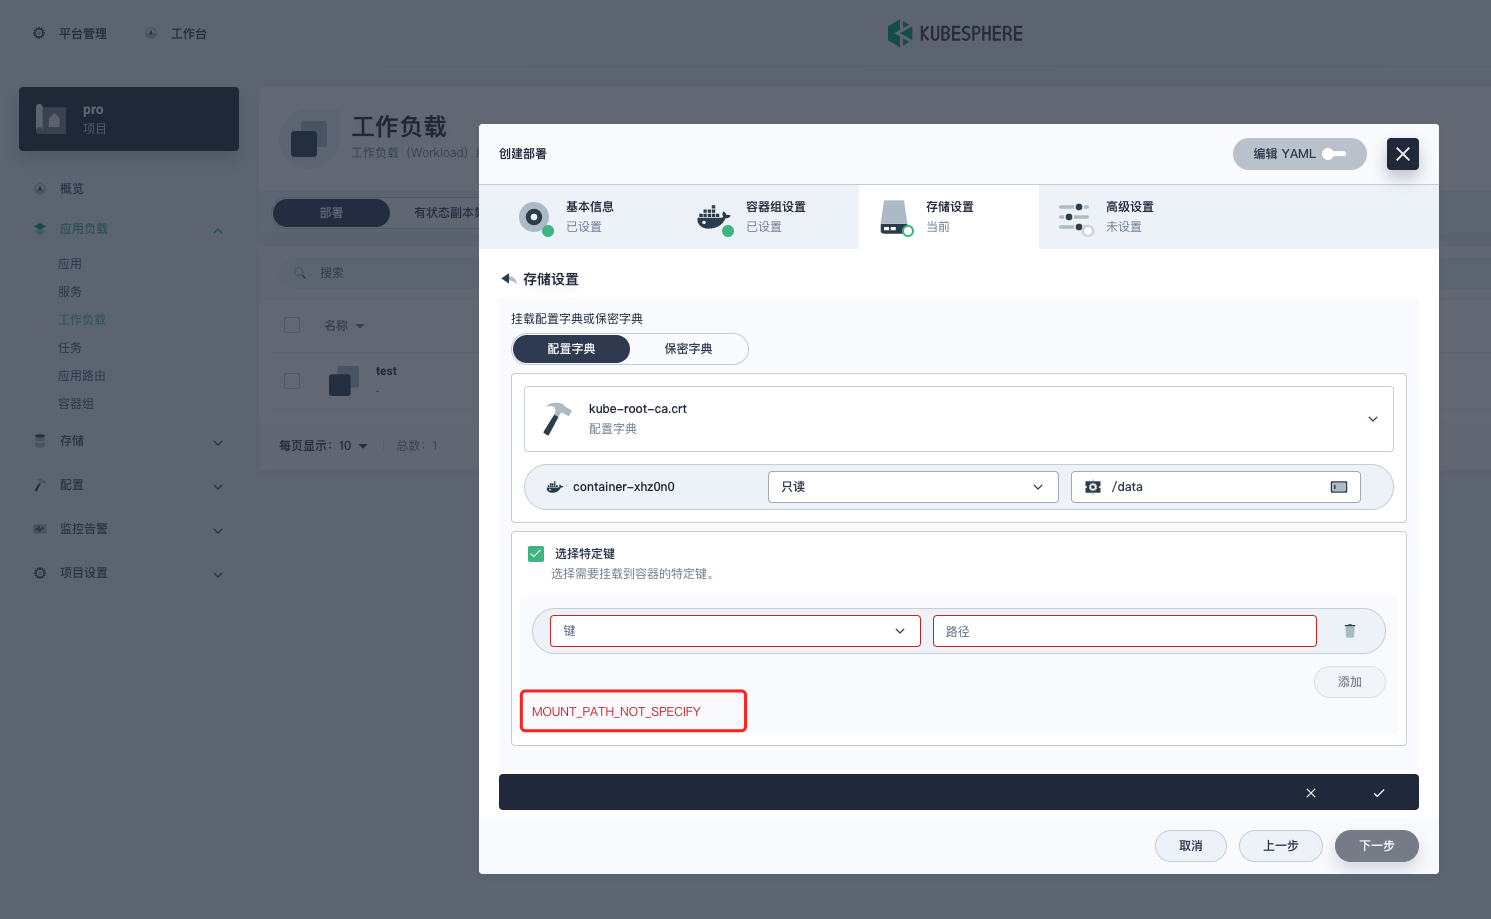The width and height of the screenshot is (1491, 919).
Task: Click the 上一步 button
Action: point(1281,846)
